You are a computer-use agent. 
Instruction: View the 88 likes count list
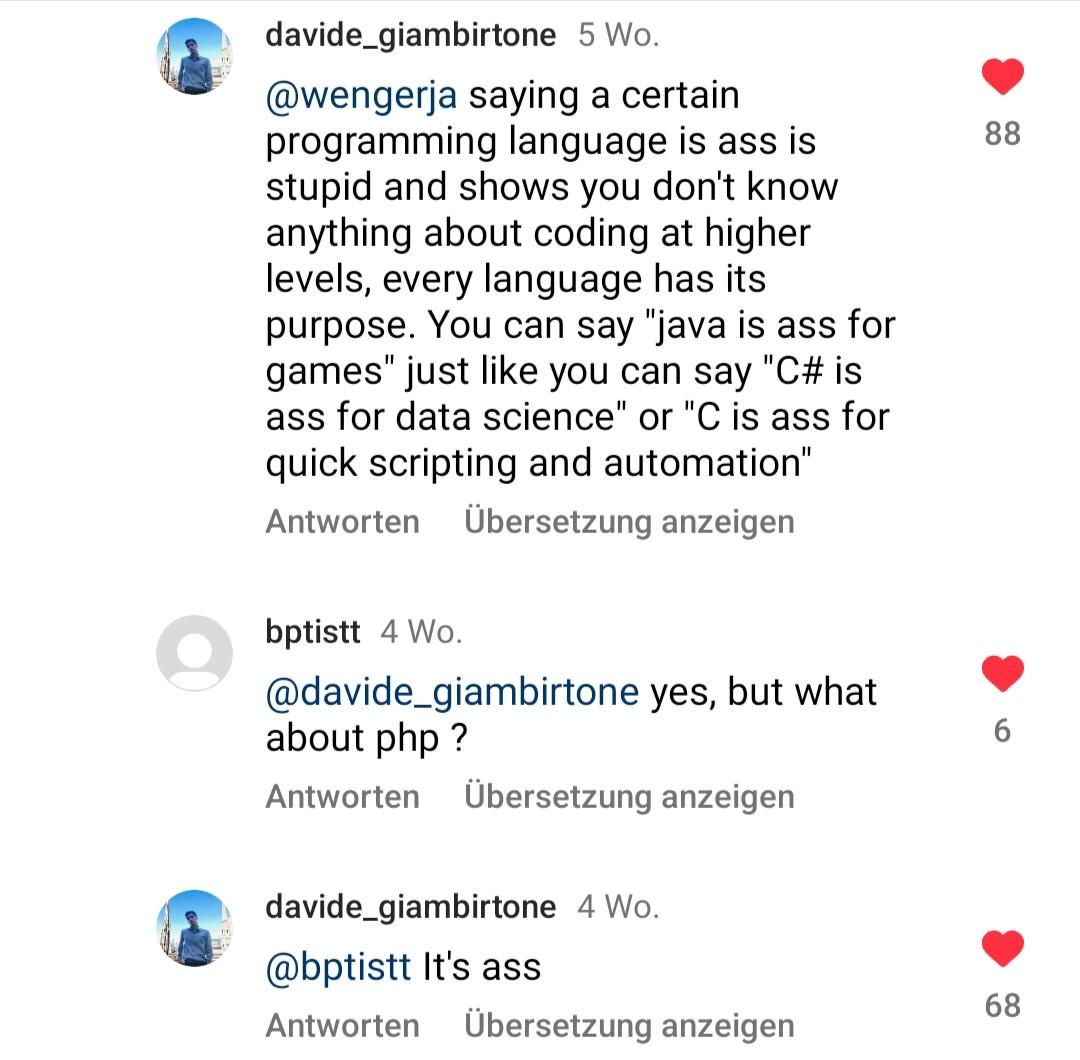1002,134
